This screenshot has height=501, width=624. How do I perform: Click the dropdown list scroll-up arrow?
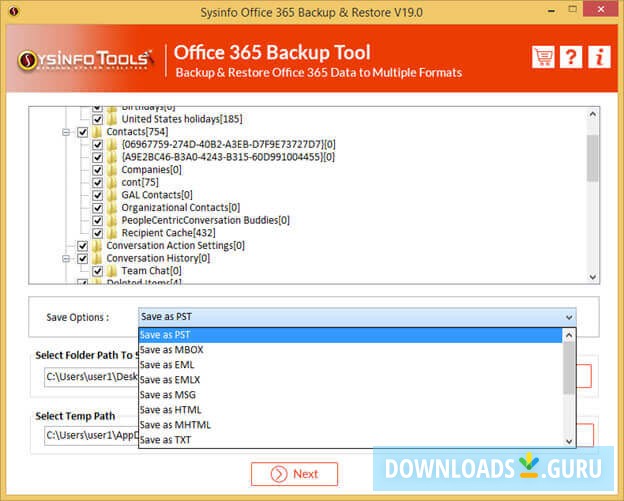pyautogui.click(x=569, y=335)
